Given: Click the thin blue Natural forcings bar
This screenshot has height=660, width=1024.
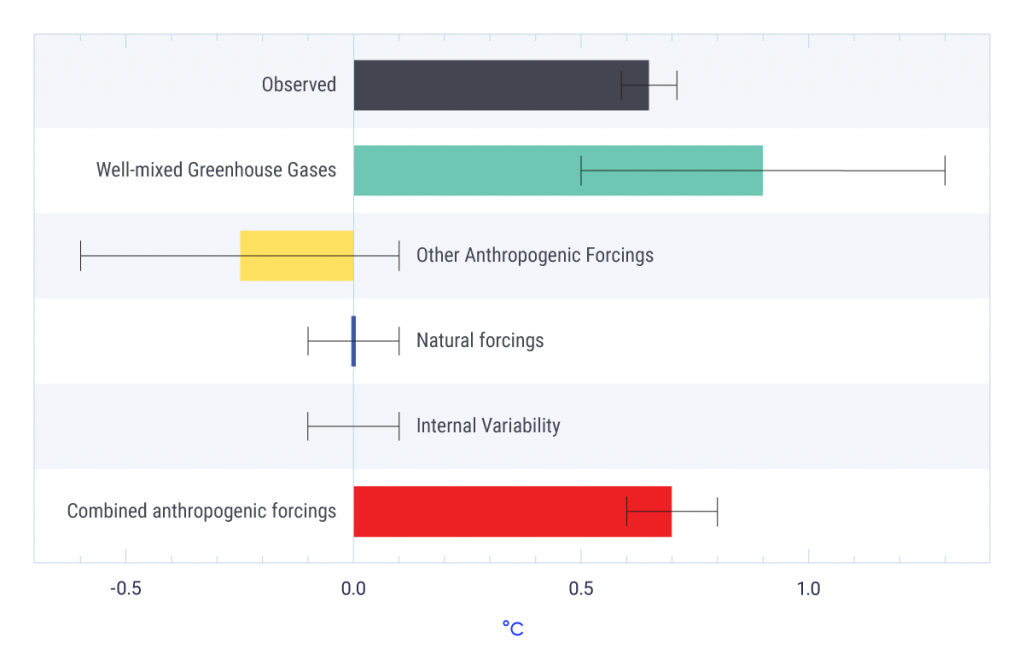Looking at the screenshot, I should 354,341.
